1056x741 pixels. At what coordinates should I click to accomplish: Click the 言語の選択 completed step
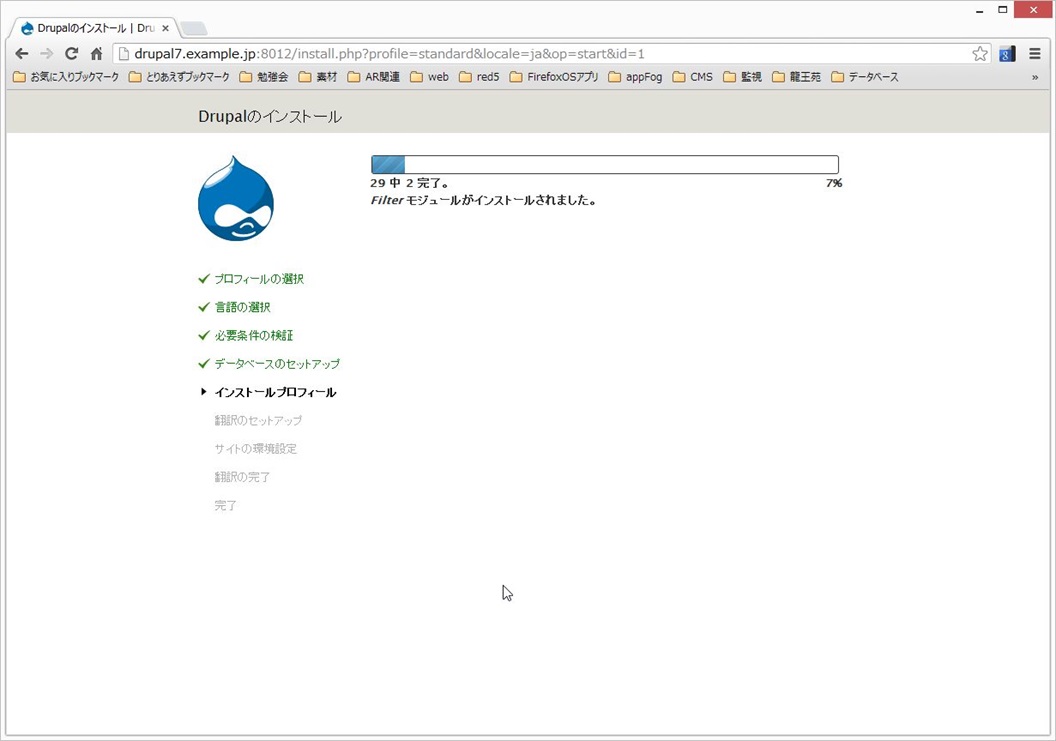click(x=242, y=307)
